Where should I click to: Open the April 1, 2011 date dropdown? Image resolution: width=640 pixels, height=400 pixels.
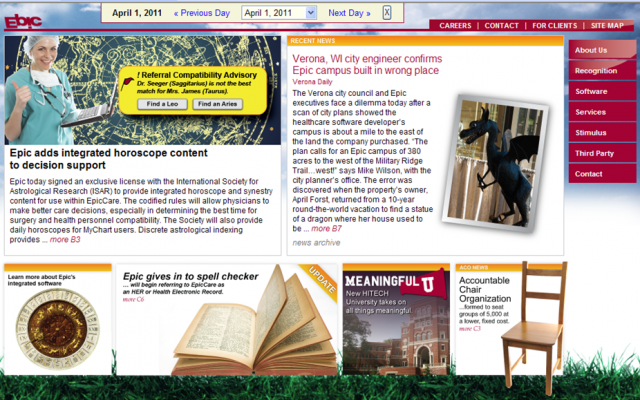[x=279, y=13]
